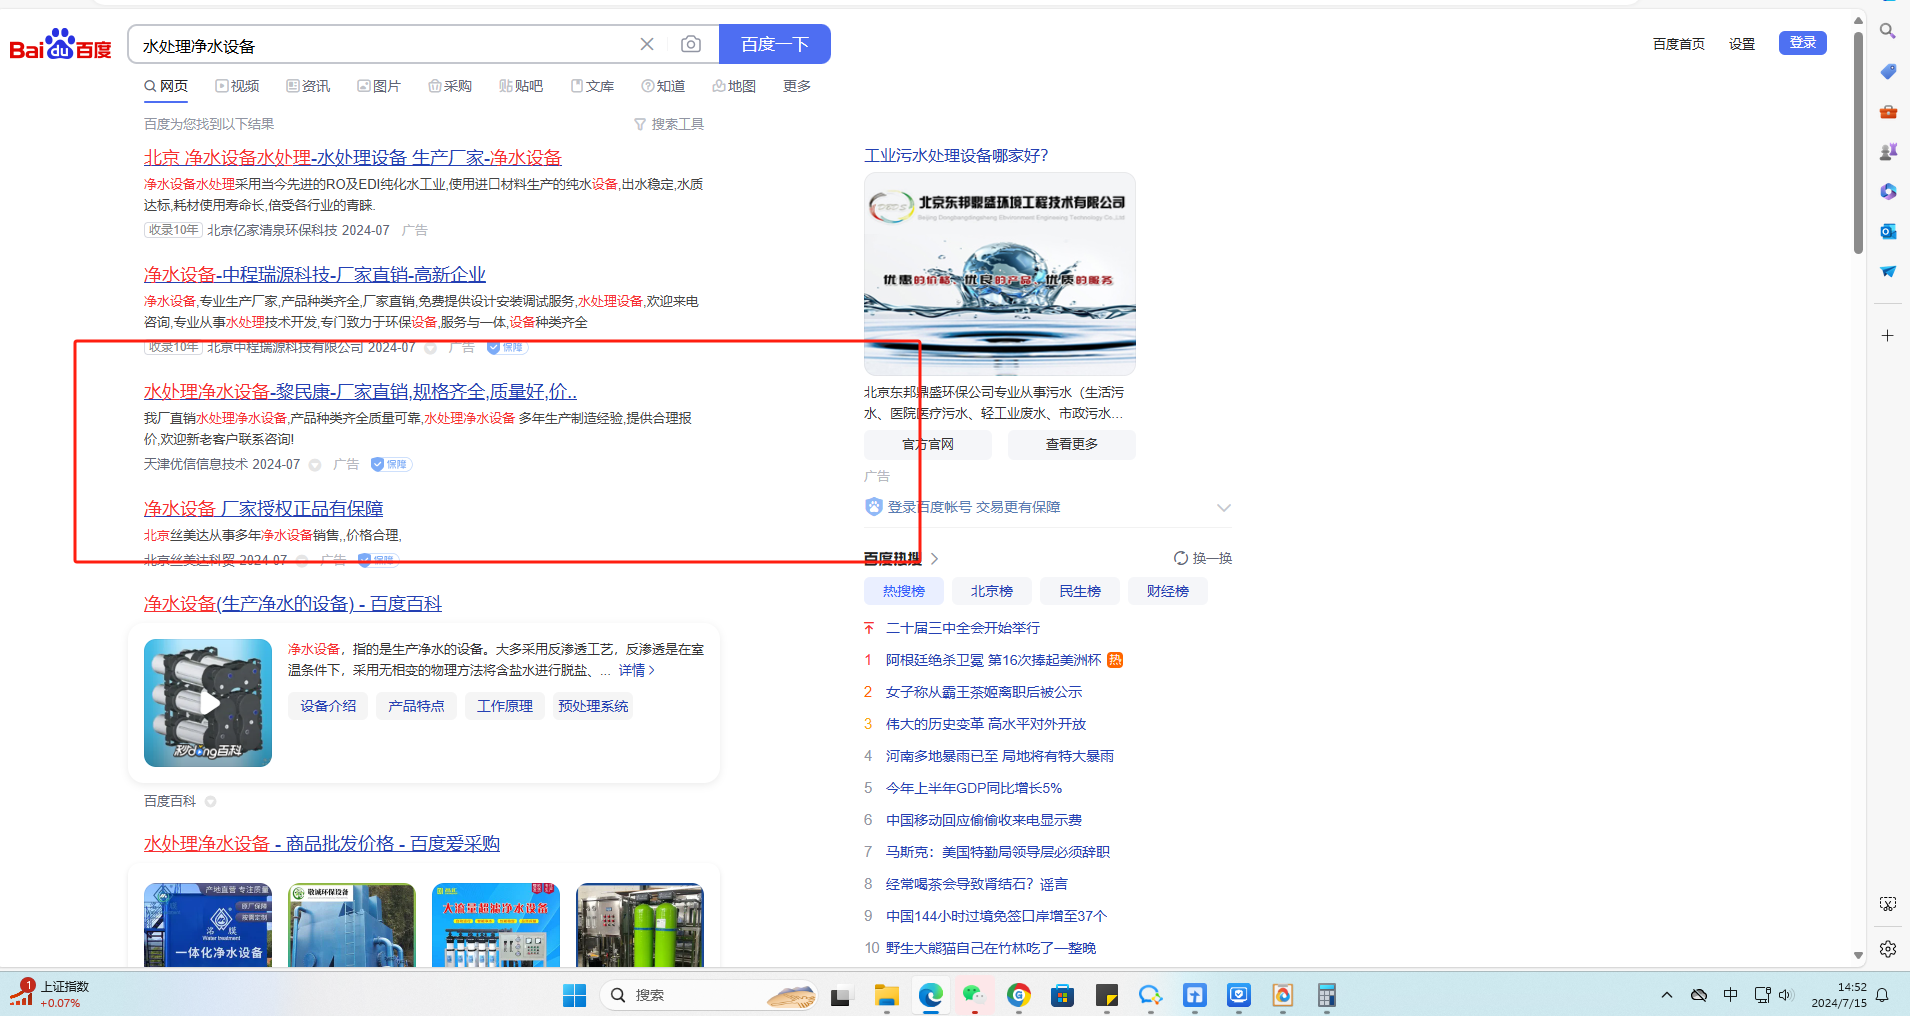Play the 净水设备 encyclopedia video thumbnail
1910x1016 pixels.
(208, 703)
